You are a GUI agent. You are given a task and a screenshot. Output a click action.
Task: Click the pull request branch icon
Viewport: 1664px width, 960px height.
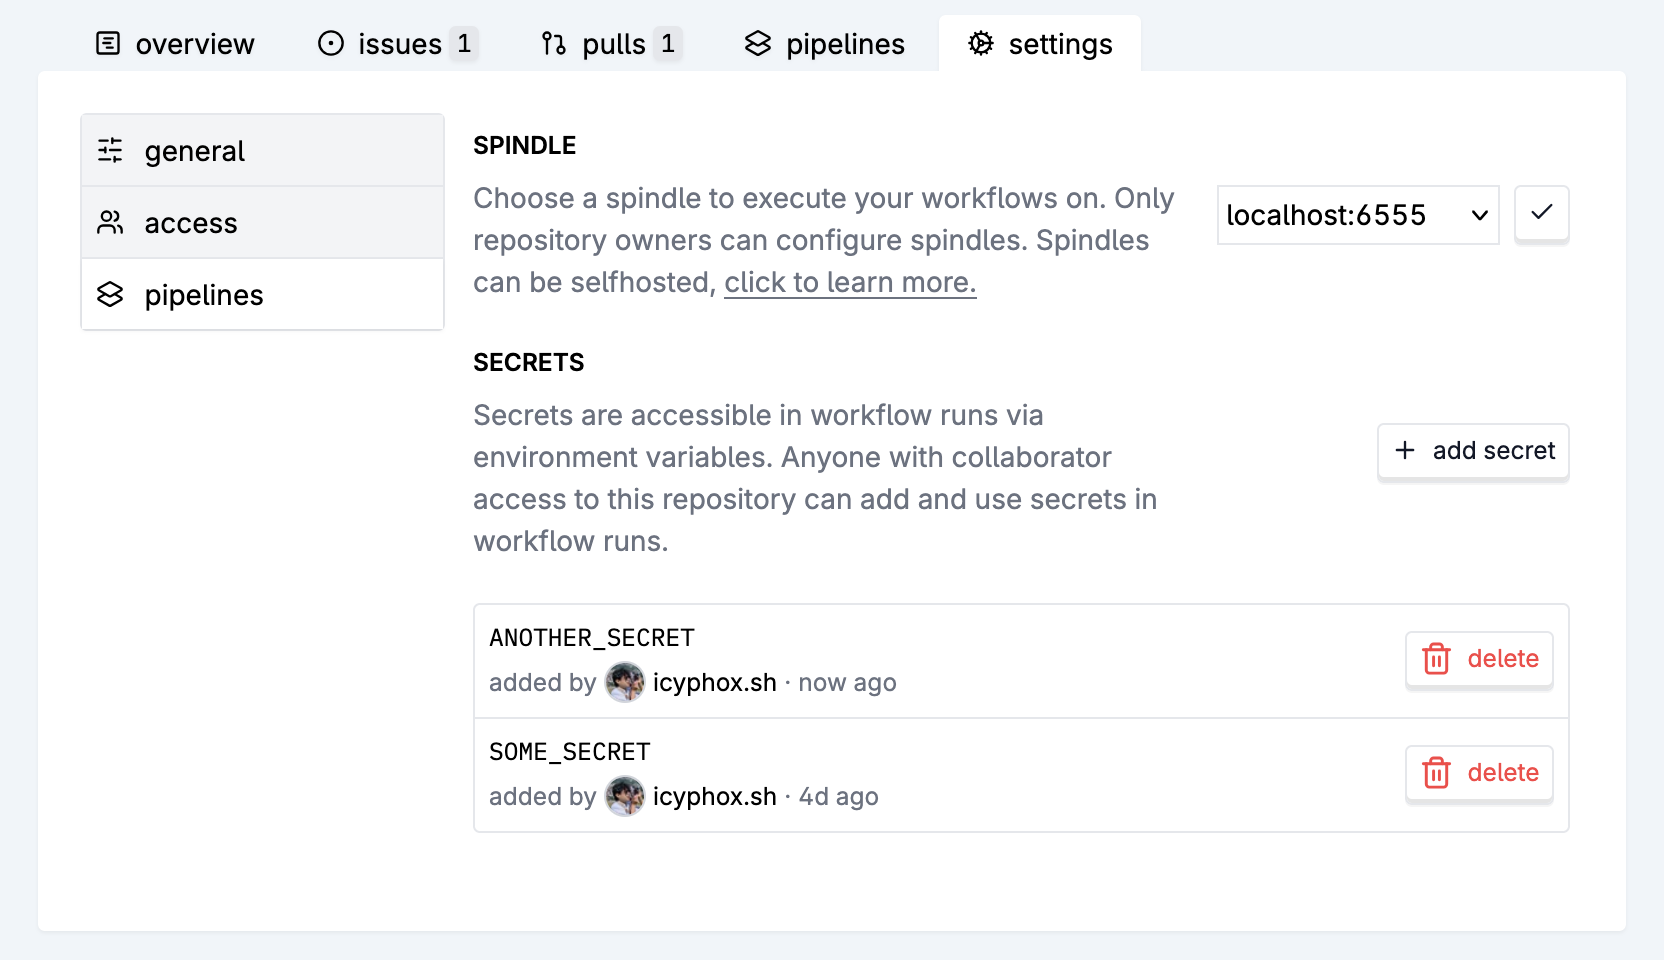(554, 44)
